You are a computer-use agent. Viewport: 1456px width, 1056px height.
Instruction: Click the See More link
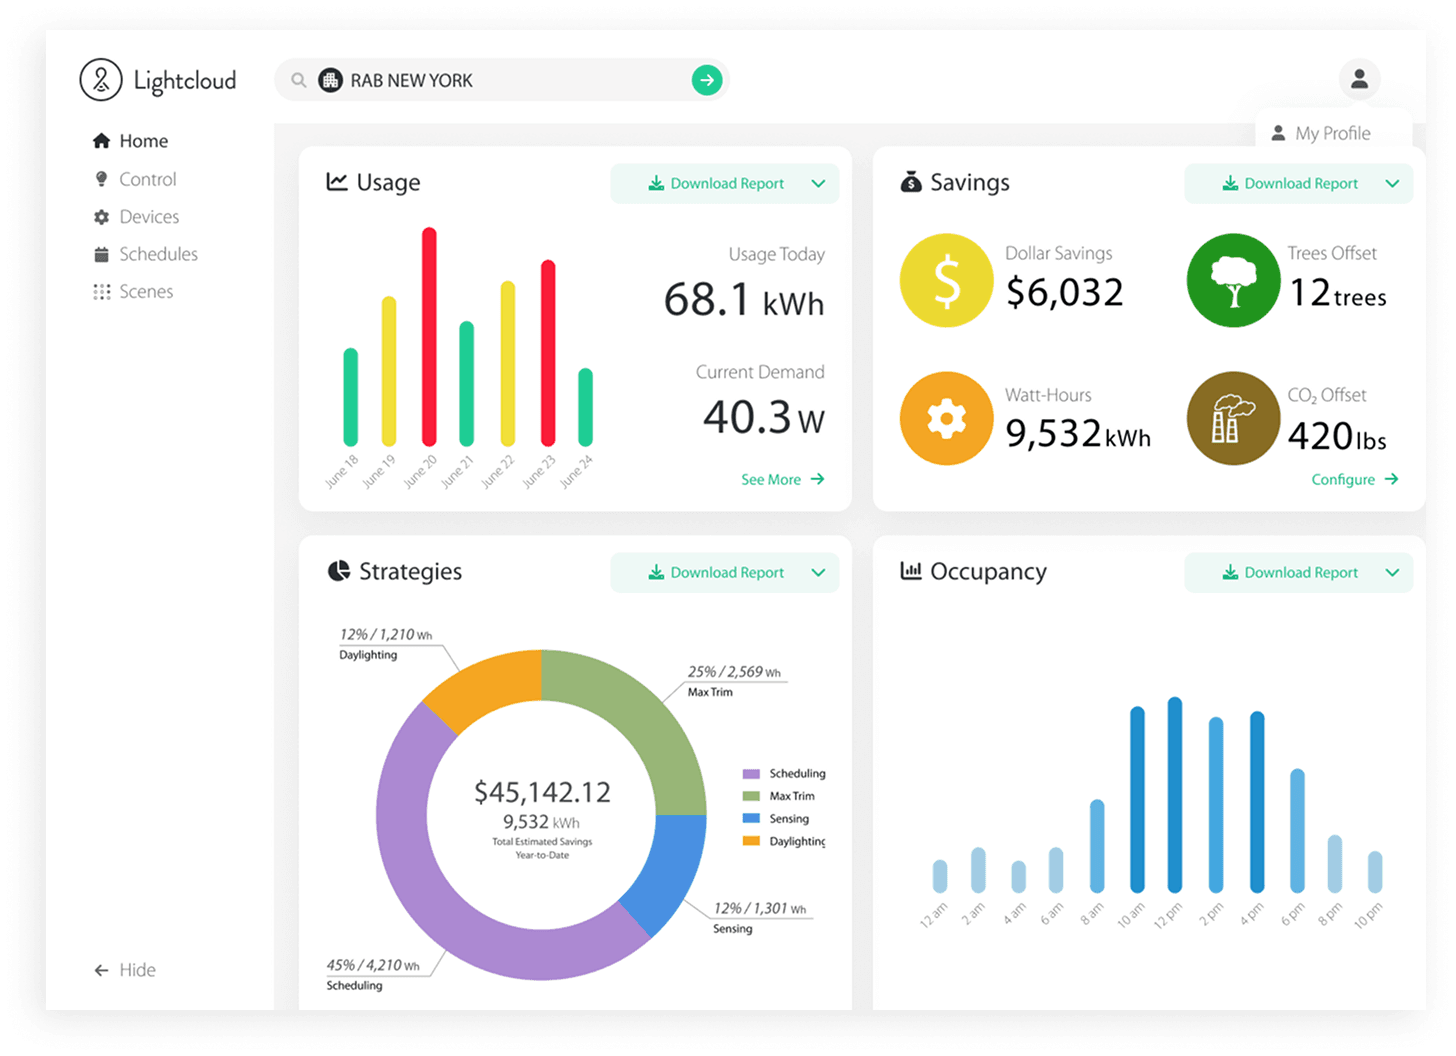click(x=781, y=479)
